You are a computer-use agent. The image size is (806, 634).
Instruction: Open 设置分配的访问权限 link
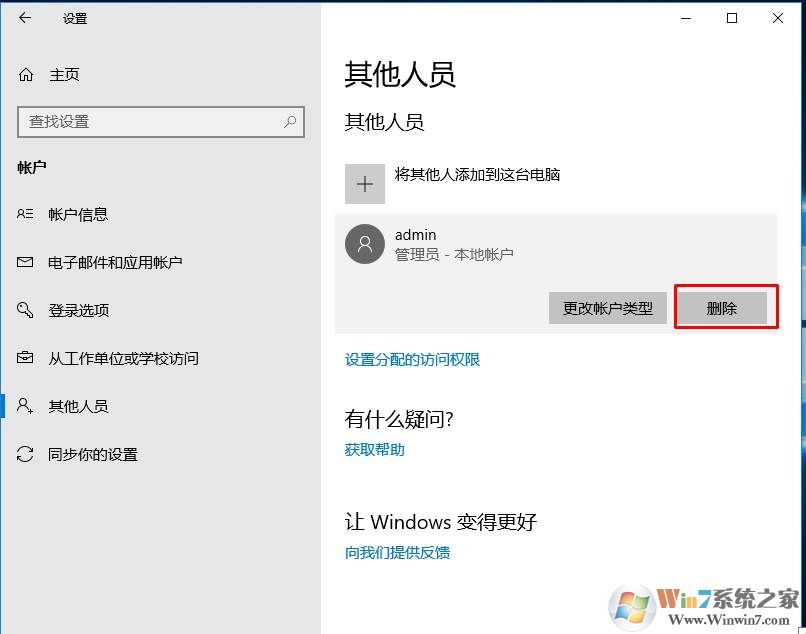(412, 359)
